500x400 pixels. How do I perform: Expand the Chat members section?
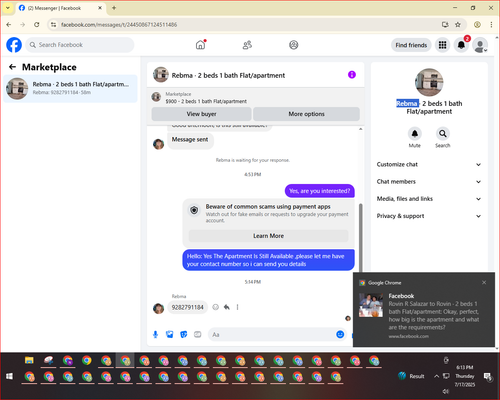(429, 182)
